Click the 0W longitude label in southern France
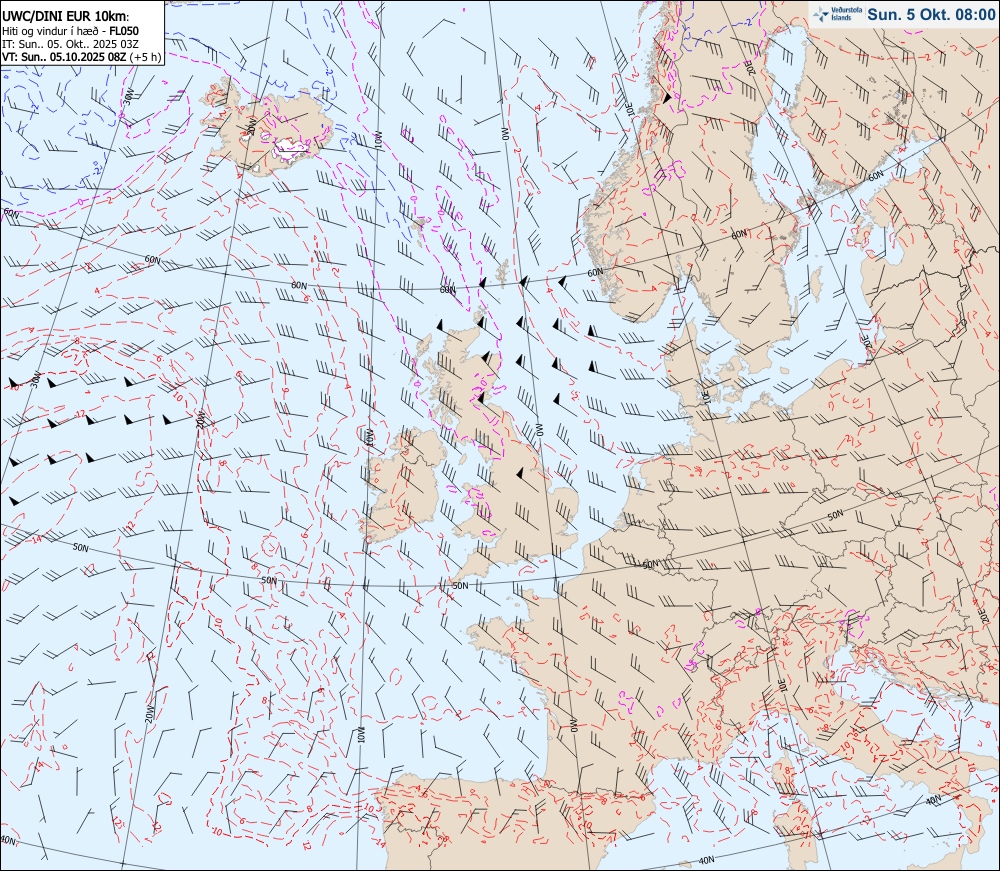Viewport: 1000px width, 871px height. point(573,725)
